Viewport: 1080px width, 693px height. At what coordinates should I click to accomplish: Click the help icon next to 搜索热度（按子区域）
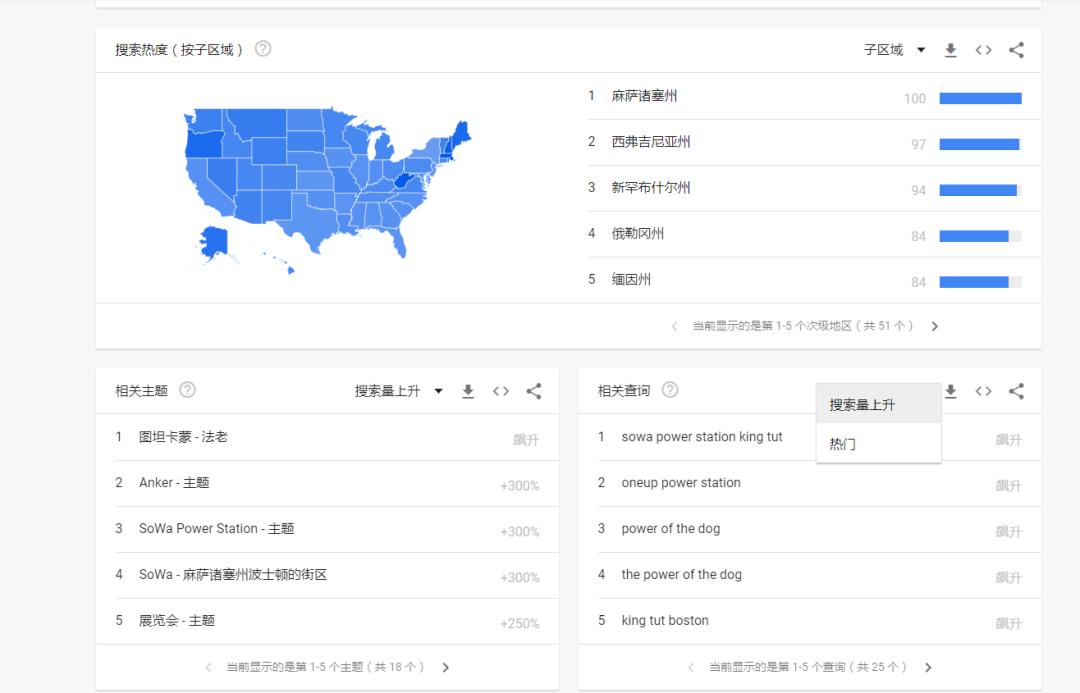click(262, 47)
